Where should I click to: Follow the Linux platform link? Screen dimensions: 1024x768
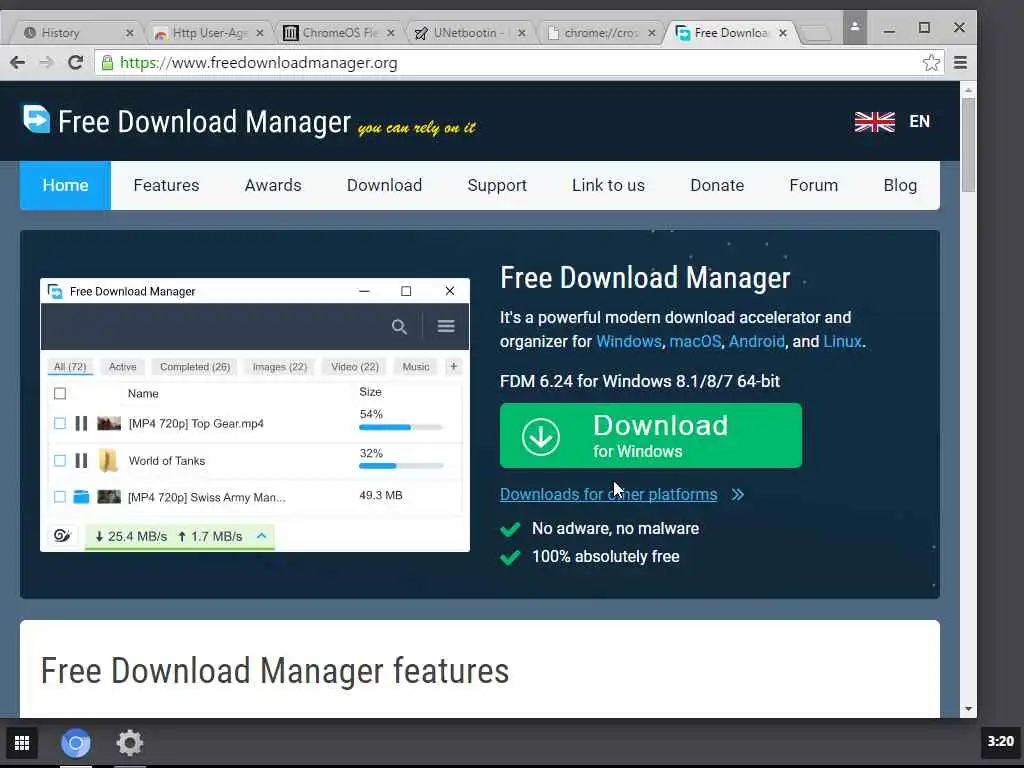point(842,341)
